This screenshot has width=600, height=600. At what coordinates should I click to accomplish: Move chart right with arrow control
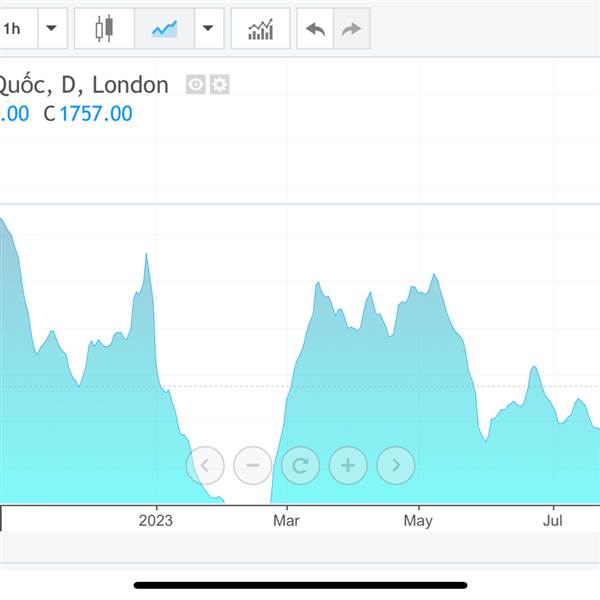[x=396, y=465]
